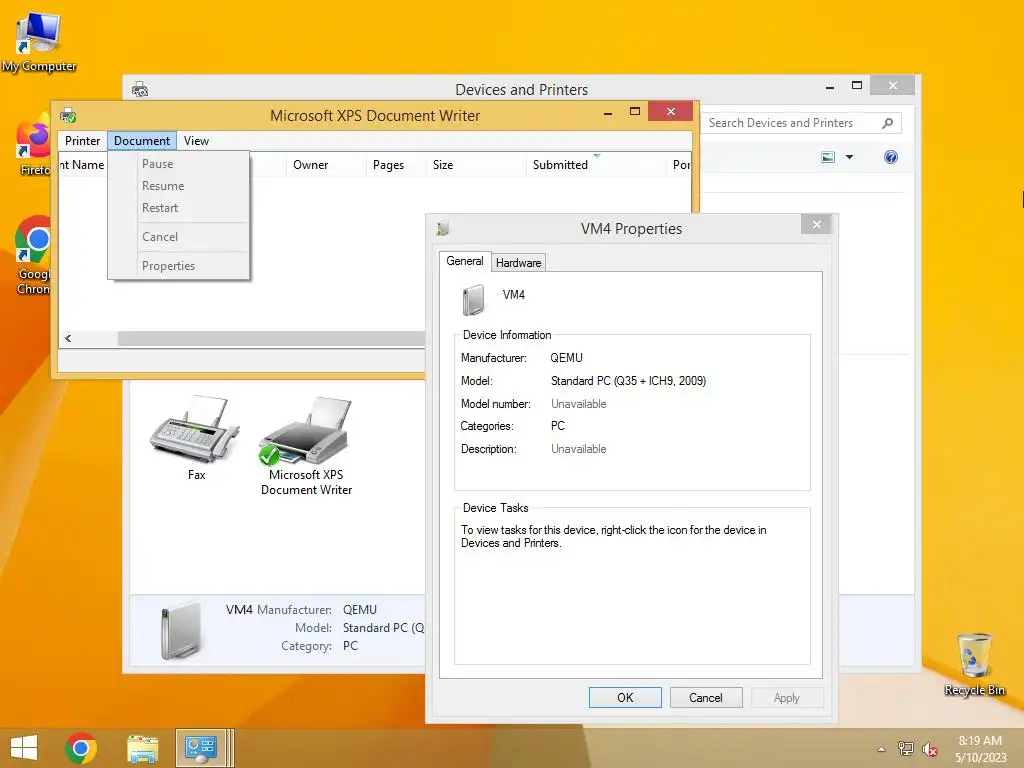Sort queue by Submitted column
Viewport: 1024px width, 768px height.
pos(596,165)
